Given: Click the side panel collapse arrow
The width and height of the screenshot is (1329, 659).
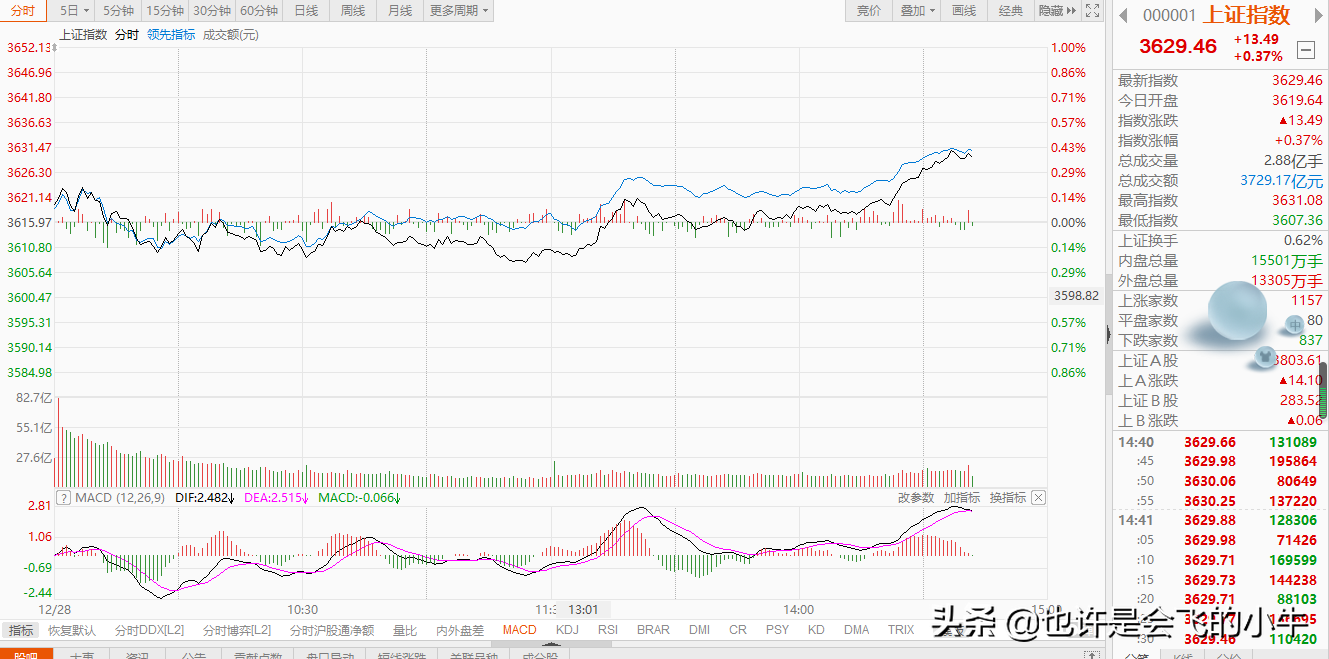Looking at the screenshot, I should click(1107, 332).
